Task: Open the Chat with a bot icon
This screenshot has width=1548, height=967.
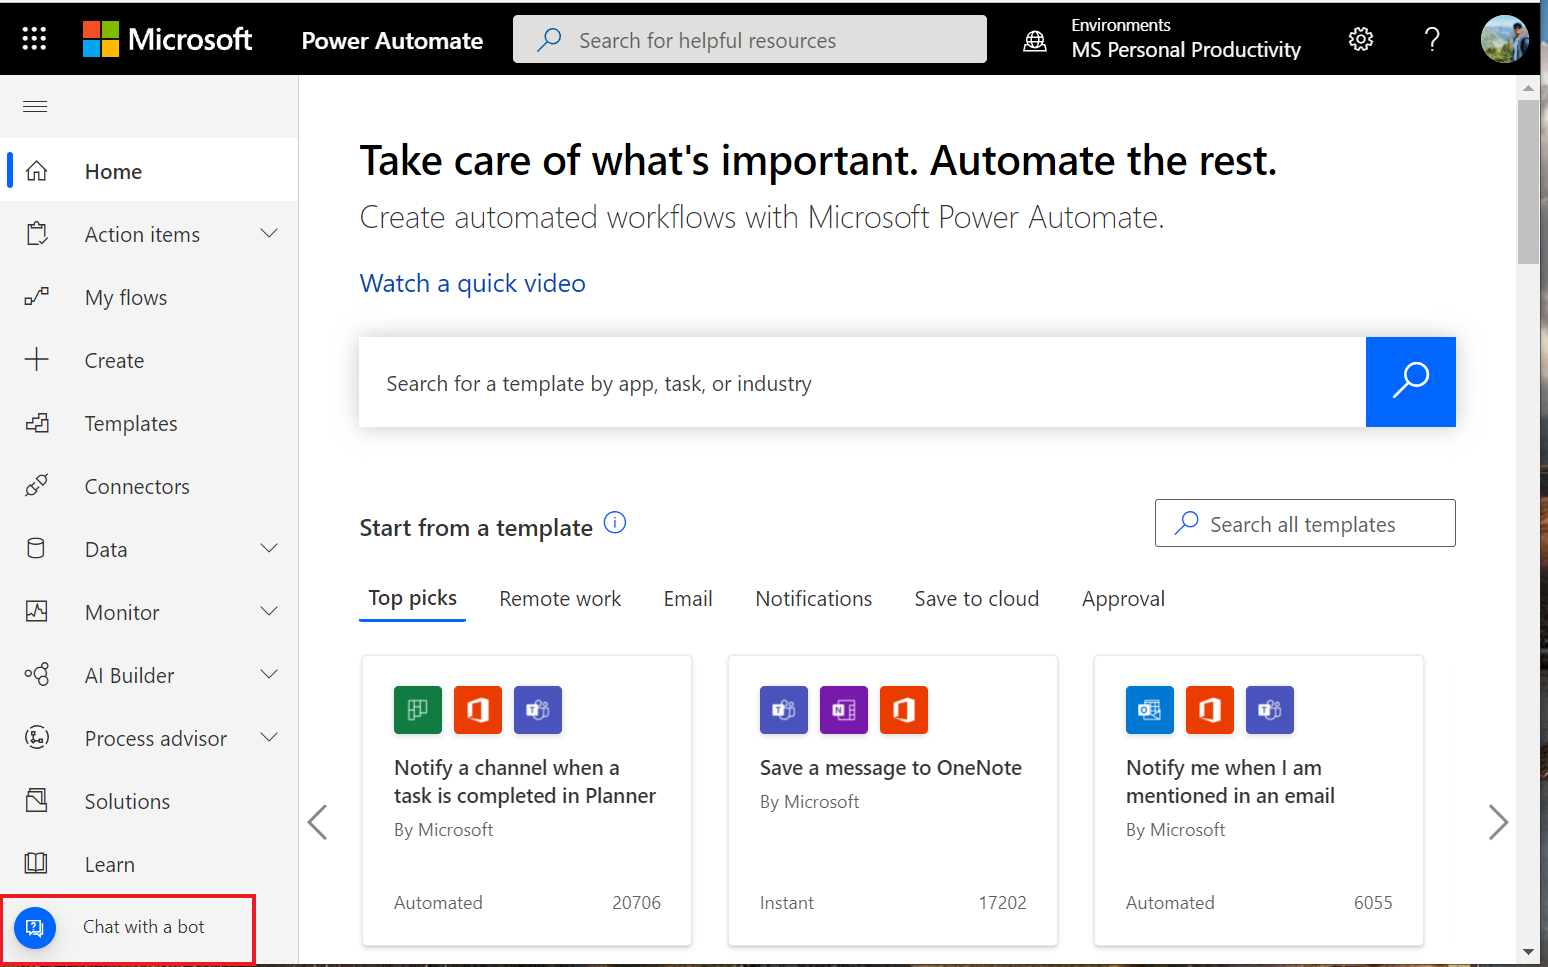Action: pos(35,928)
